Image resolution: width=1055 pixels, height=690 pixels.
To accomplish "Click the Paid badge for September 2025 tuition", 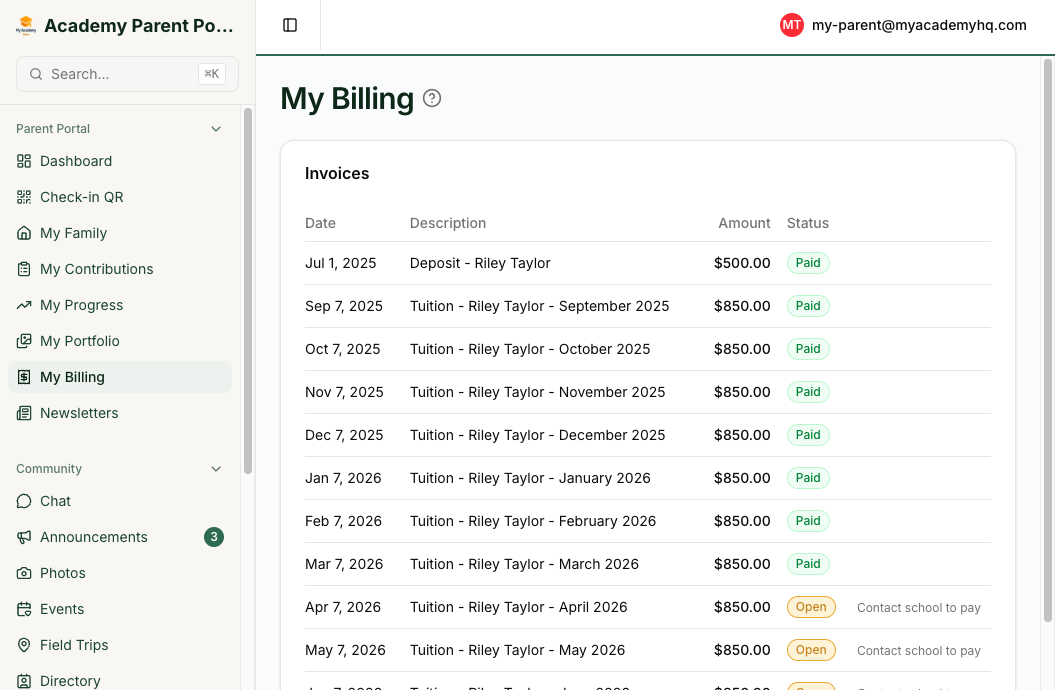I will click(x=808, y=306).
